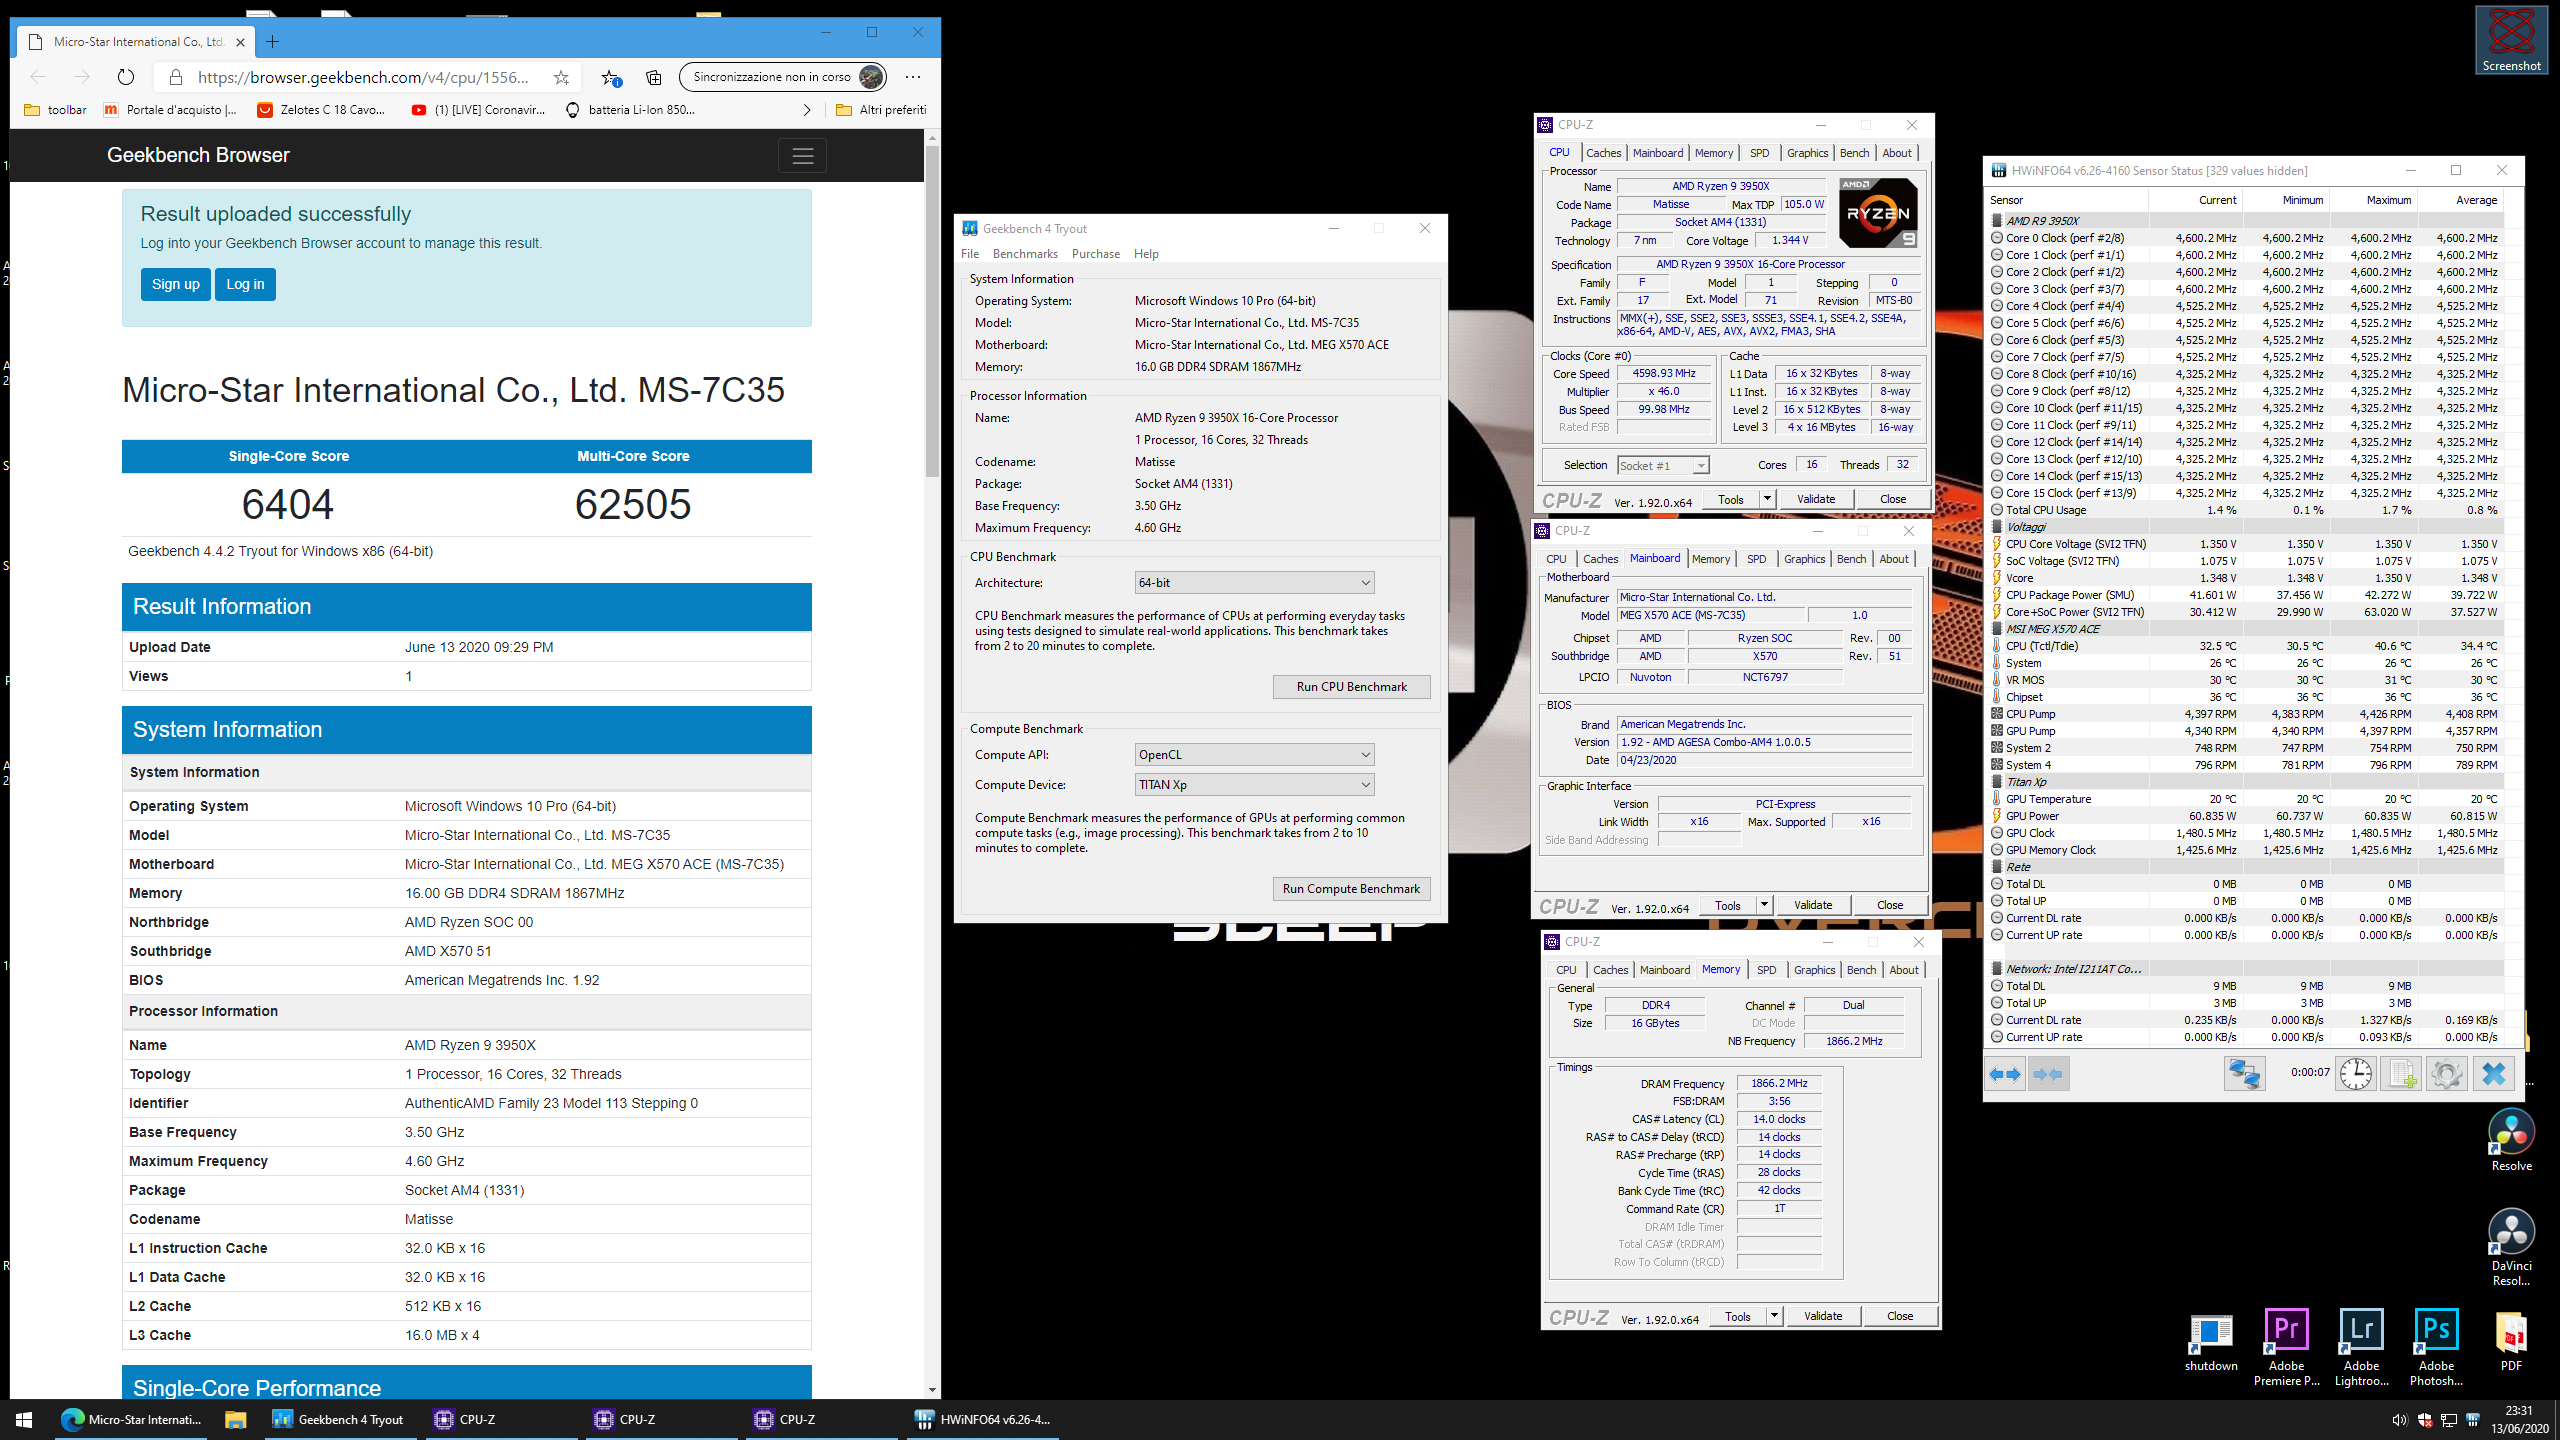Screen dimensions: 2560x1440
Task: Switch to Caches tab in top CPU-Z window
Action: click(1603, 153)
